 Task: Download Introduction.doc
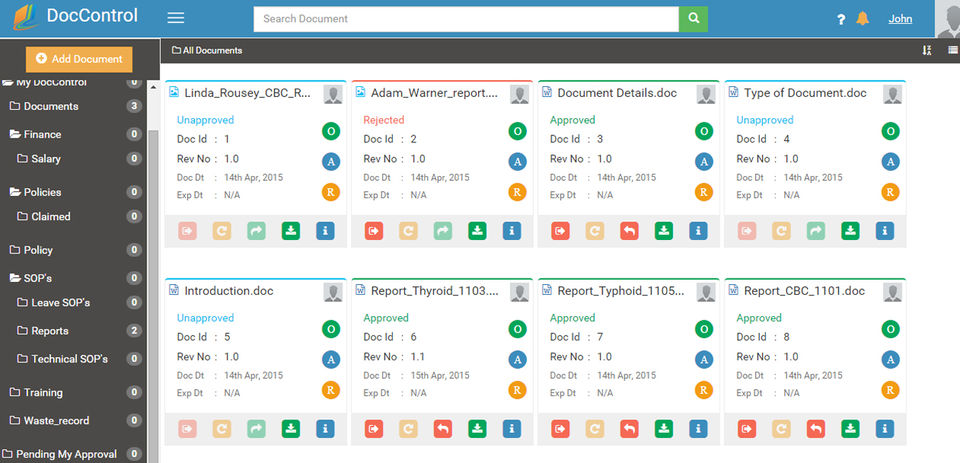pos(291,429)
